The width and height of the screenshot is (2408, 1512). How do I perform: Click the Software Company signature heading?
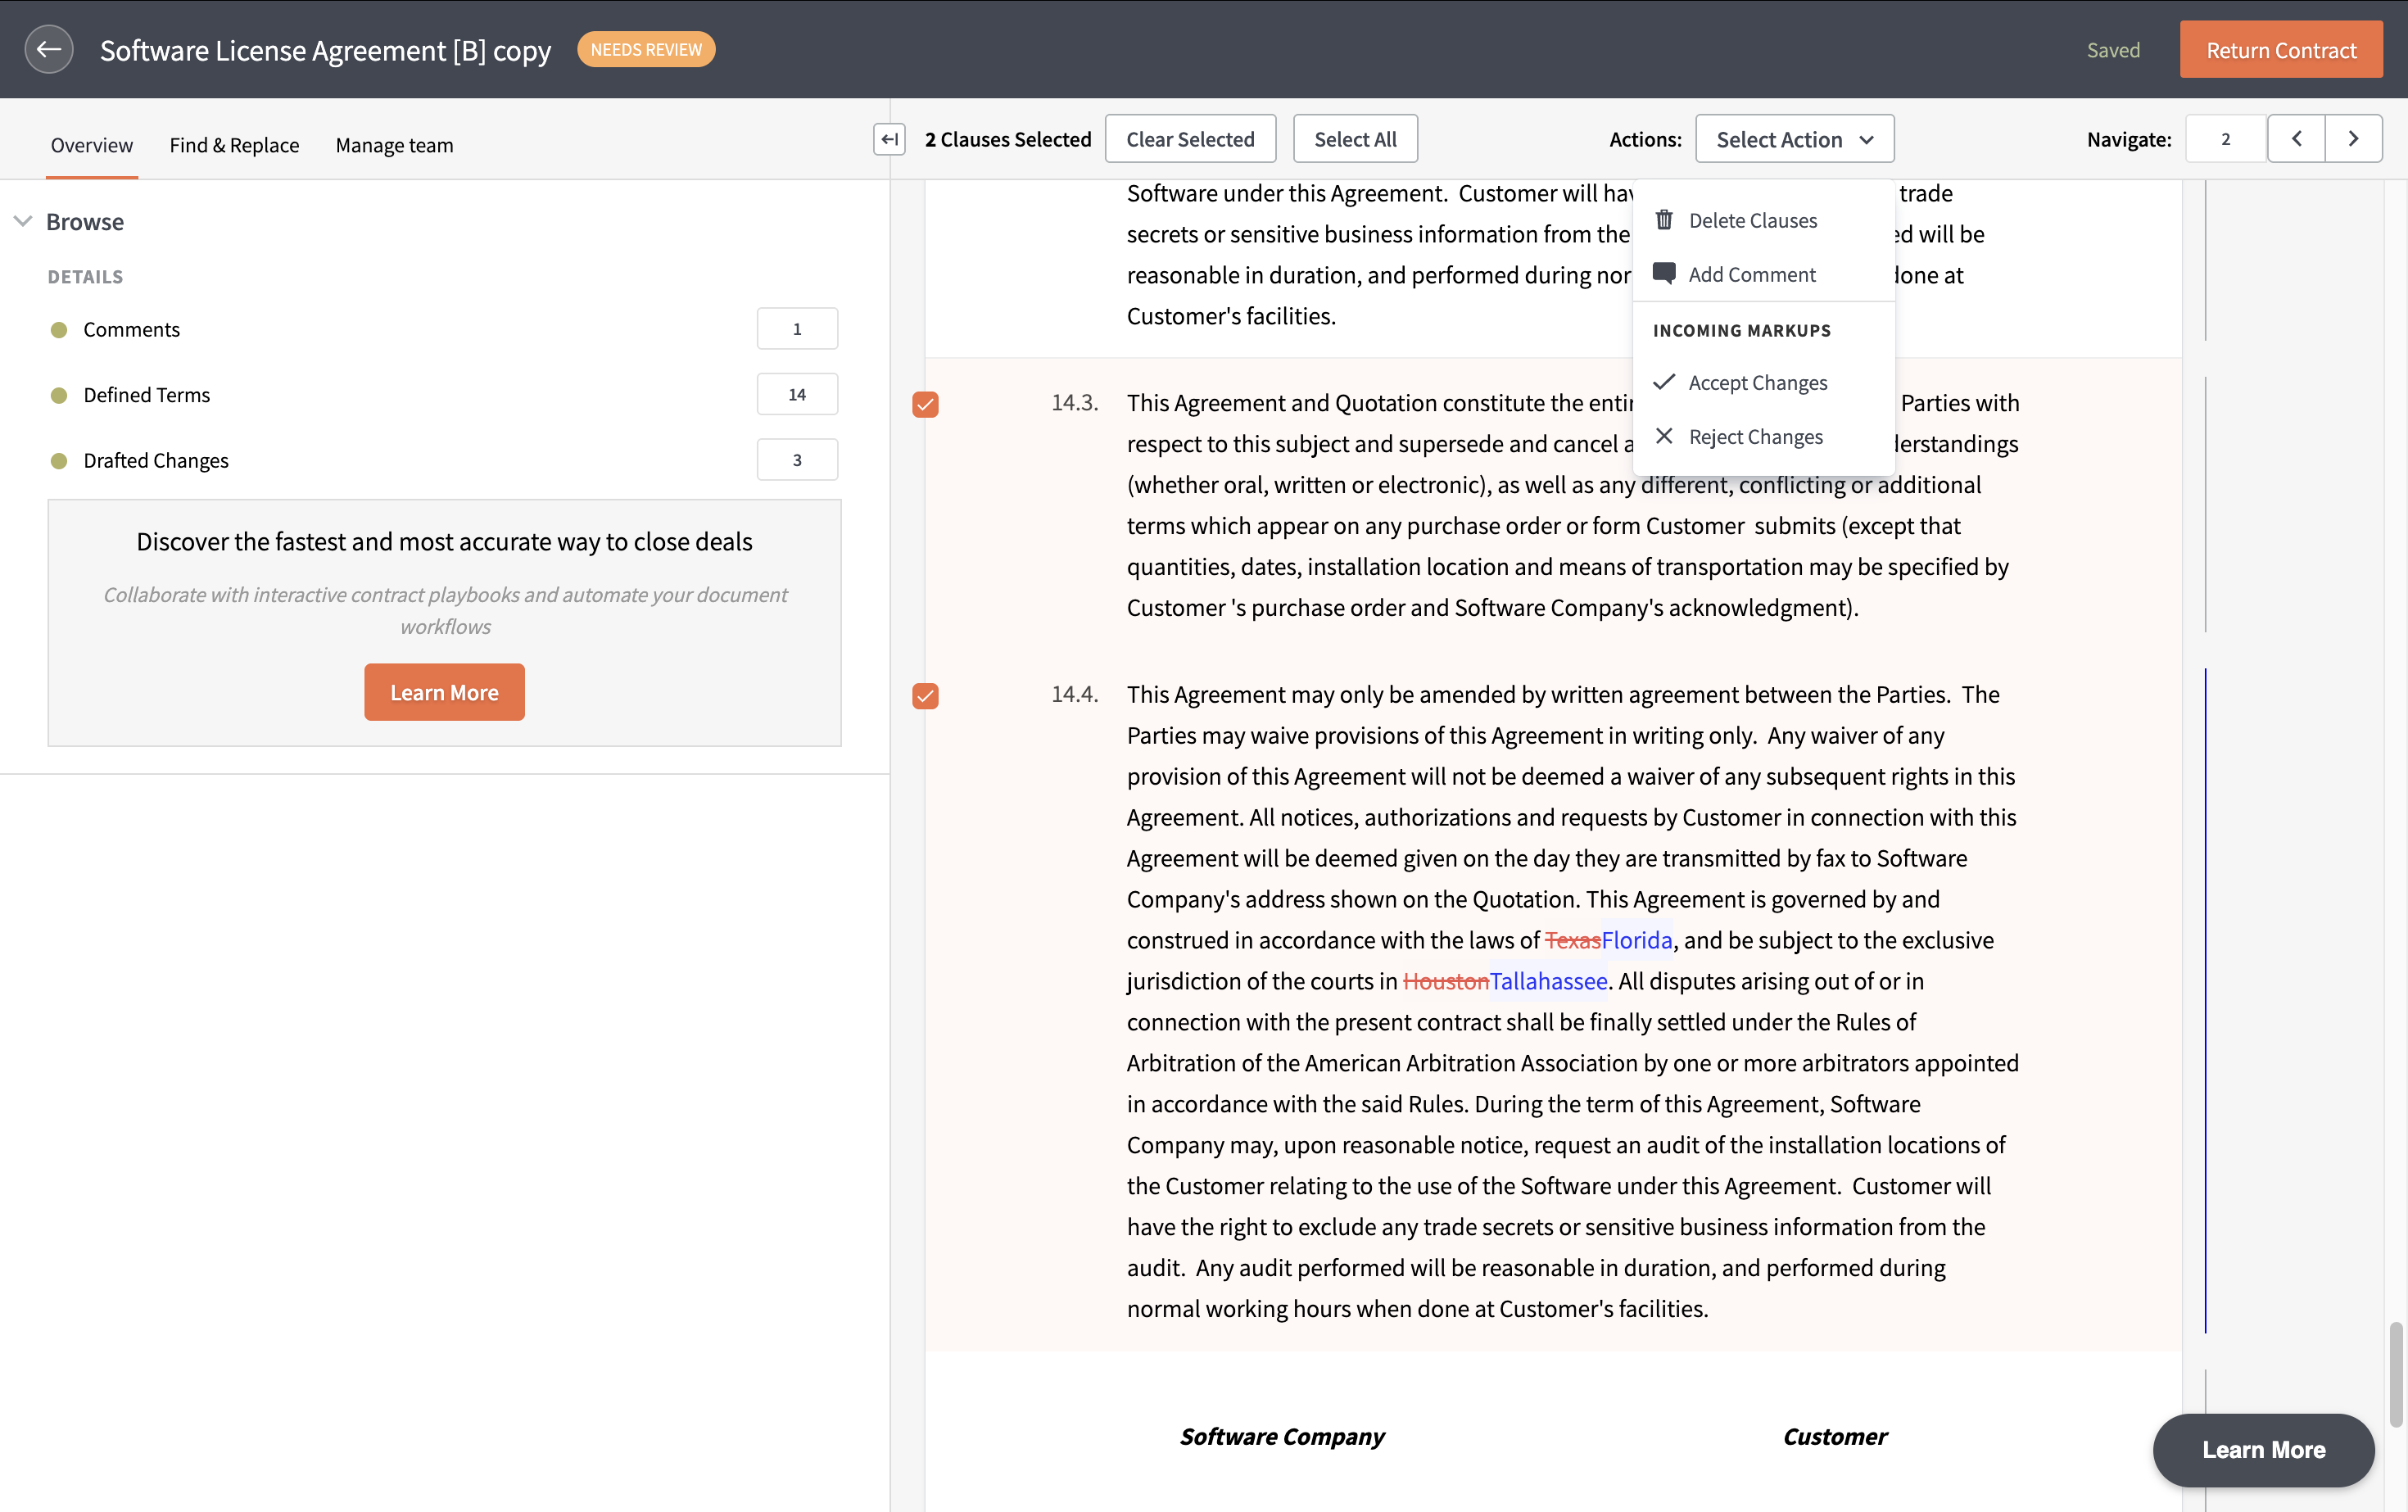click(x=1282, y=1436)
